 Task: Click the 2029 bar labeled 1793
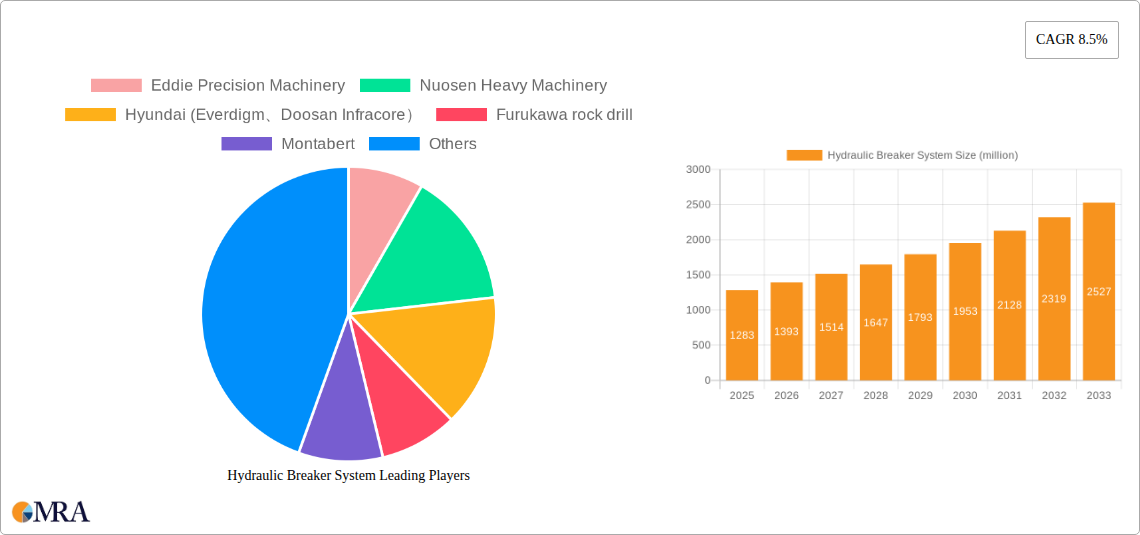tap(920, 317)
